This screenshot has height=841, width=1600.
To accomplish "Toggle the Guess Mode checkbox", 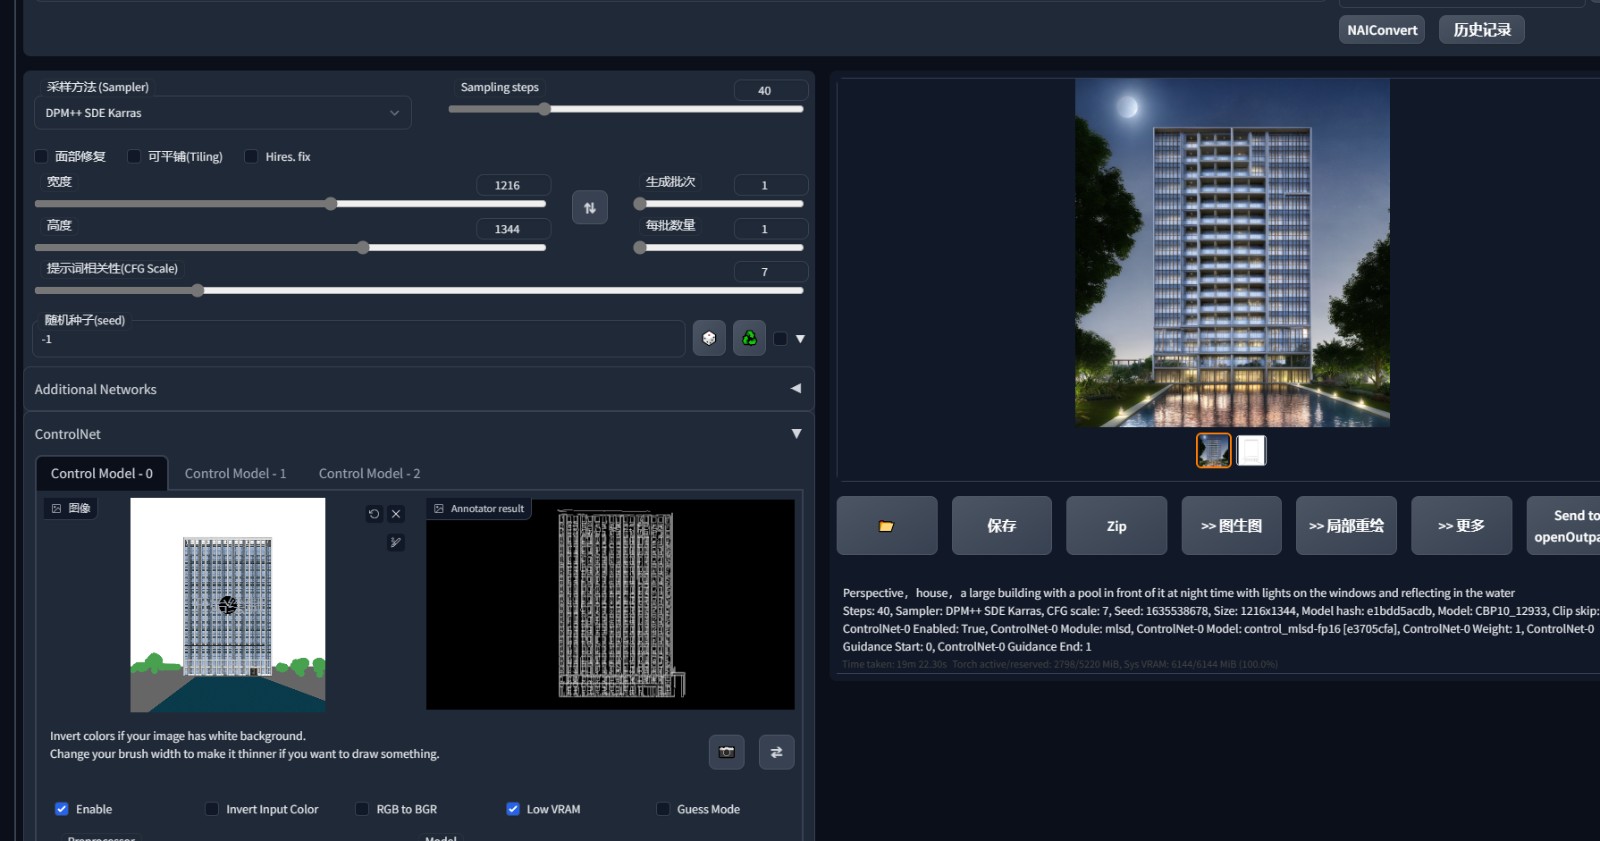I will coord(663,809).
